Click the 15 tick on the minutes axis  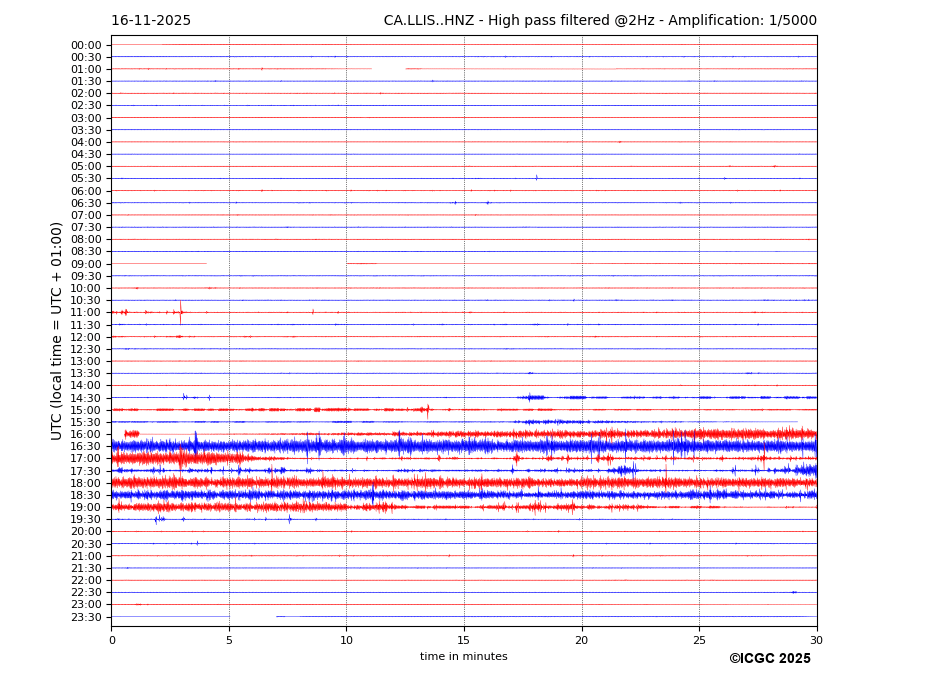(x=464, y=640)
